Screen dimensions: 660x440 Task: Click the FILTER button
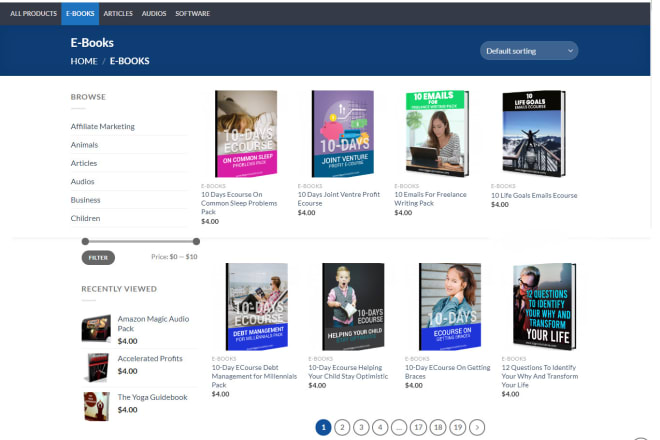[x=98, y=257]
